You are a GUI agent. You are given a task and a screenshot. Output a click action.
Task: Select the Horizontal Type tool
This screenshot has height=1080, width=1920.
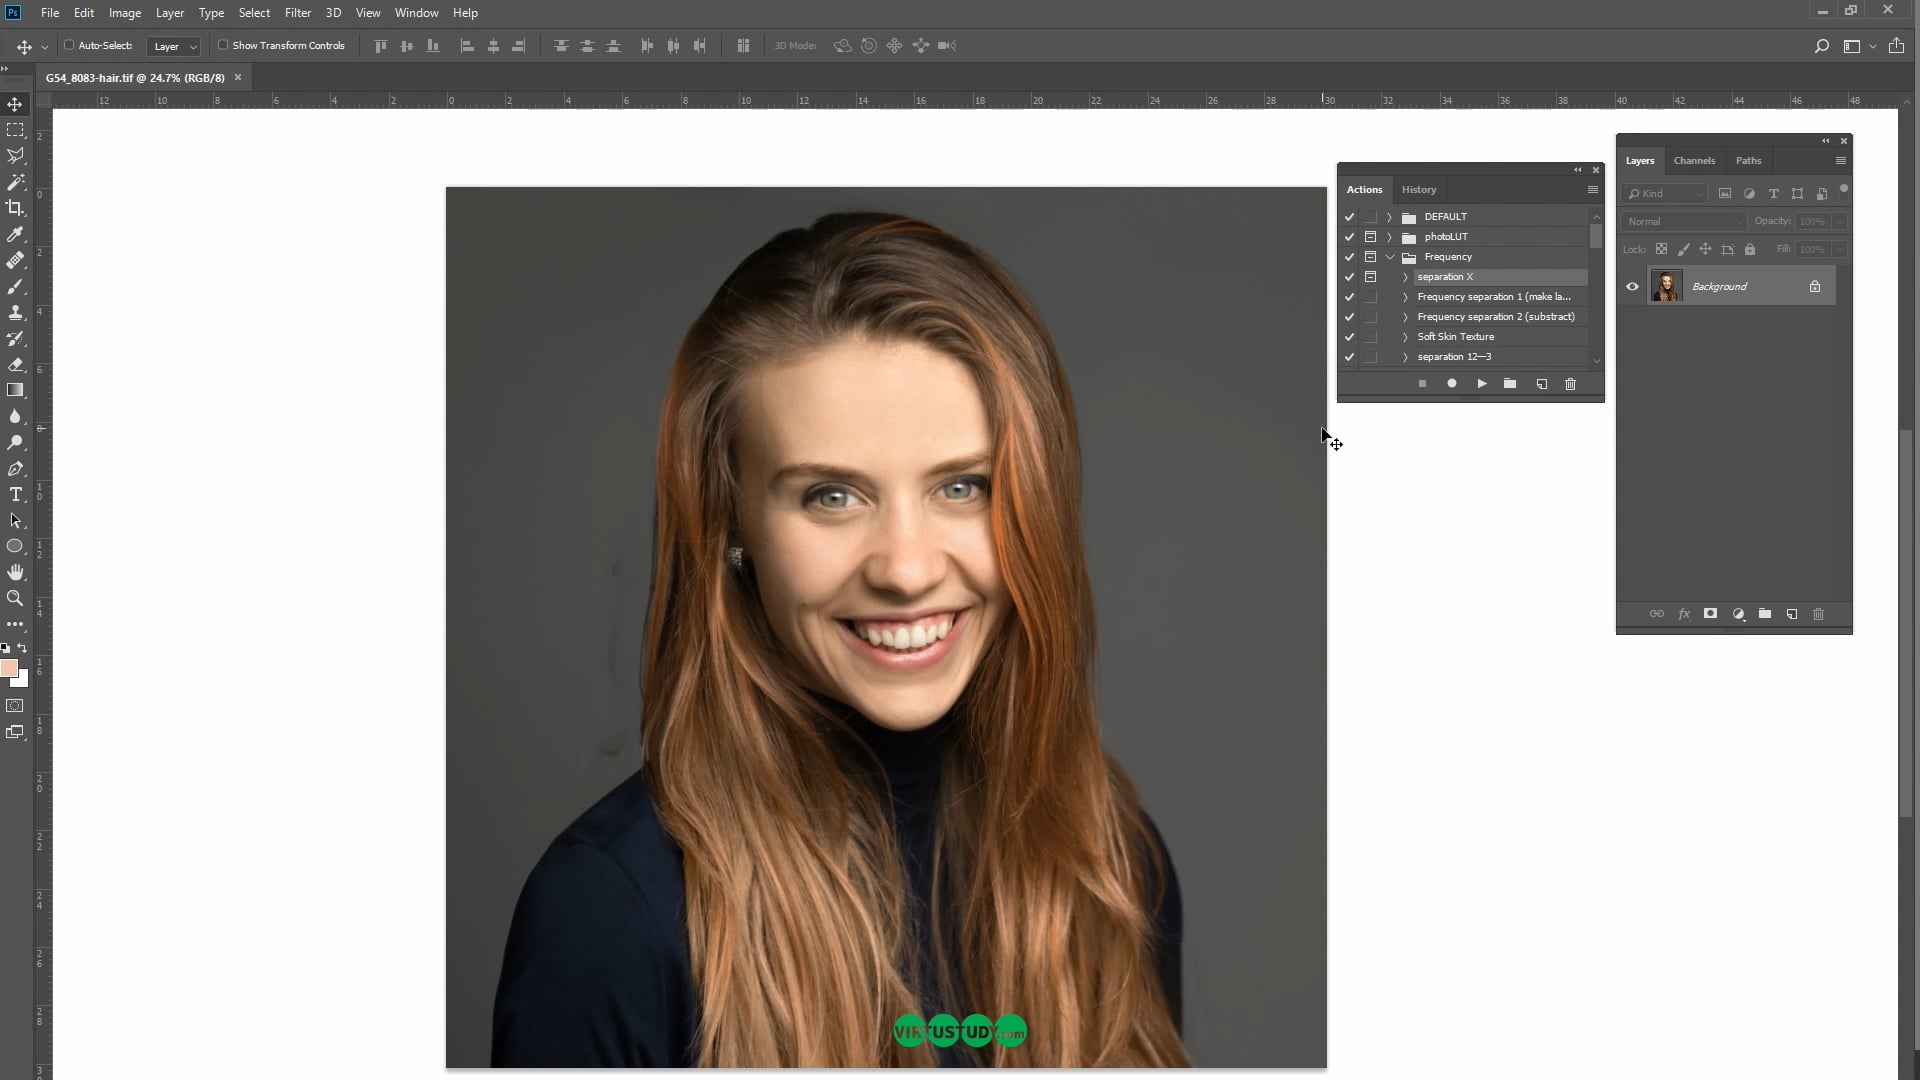click(15, 494)
